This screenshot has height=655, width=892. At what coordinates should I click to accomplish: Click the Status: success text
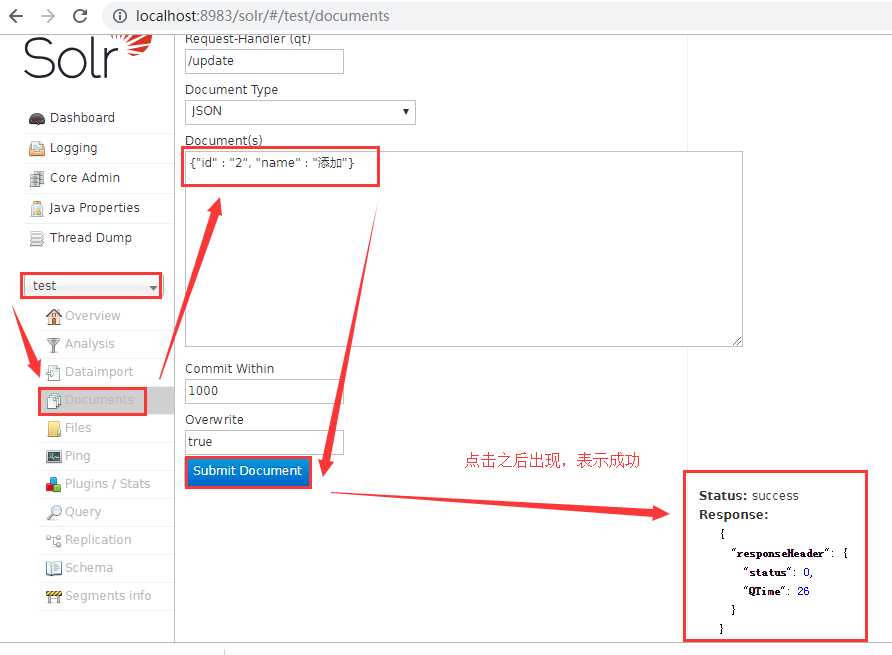[749, 496]
